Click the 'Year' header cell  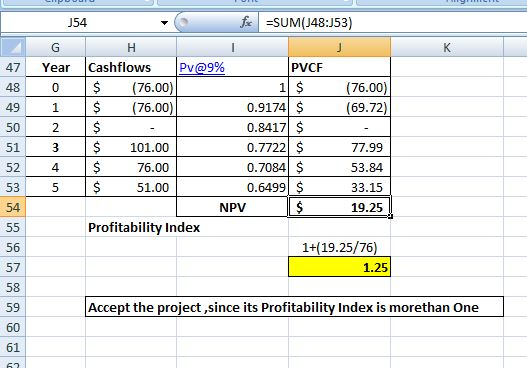(55, 67)
